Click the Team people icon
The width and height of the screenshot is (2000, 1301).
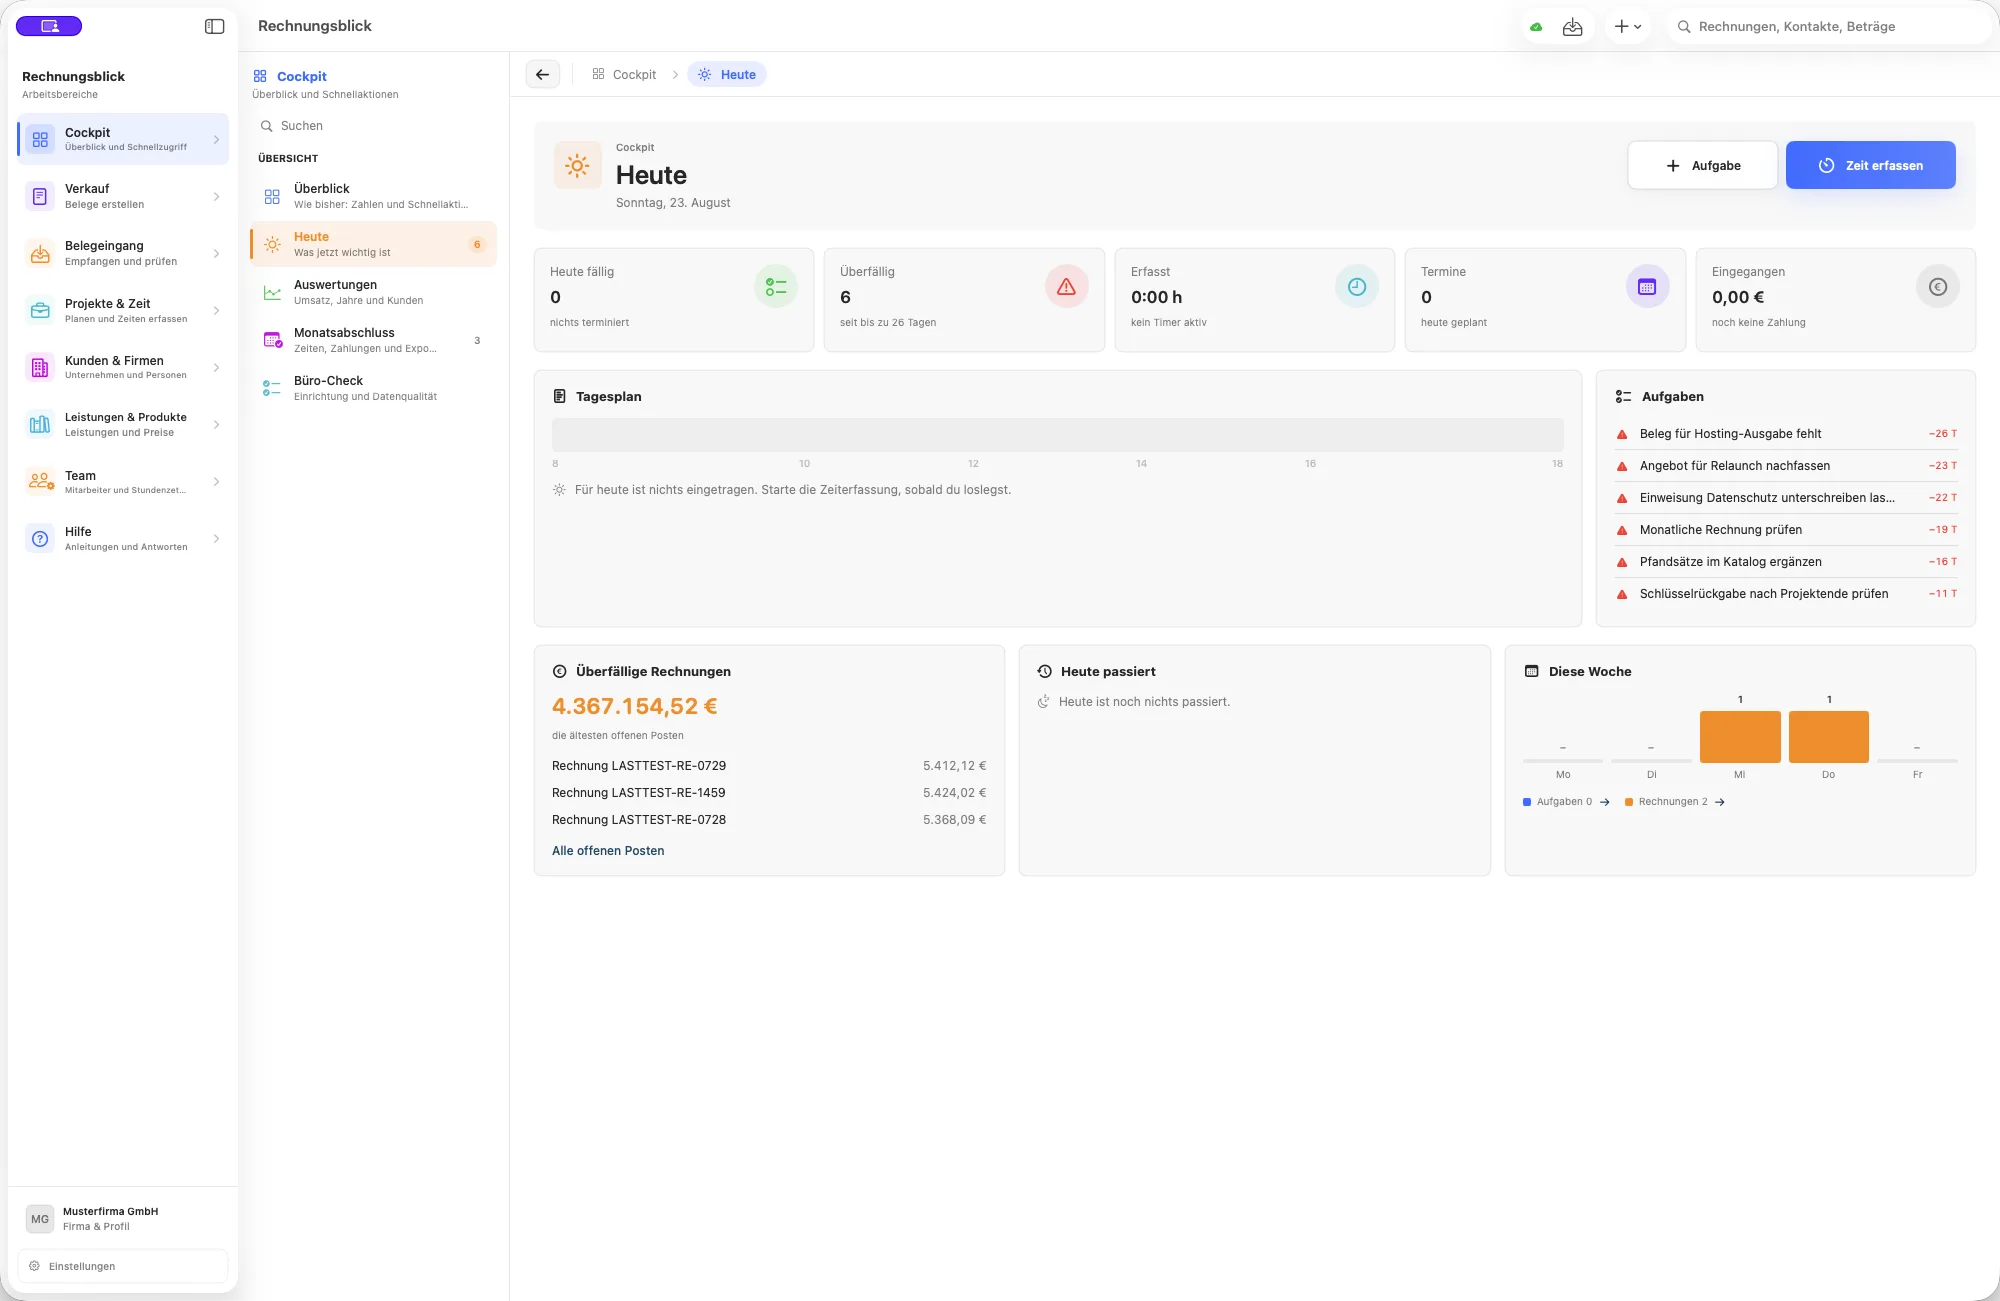40,481
